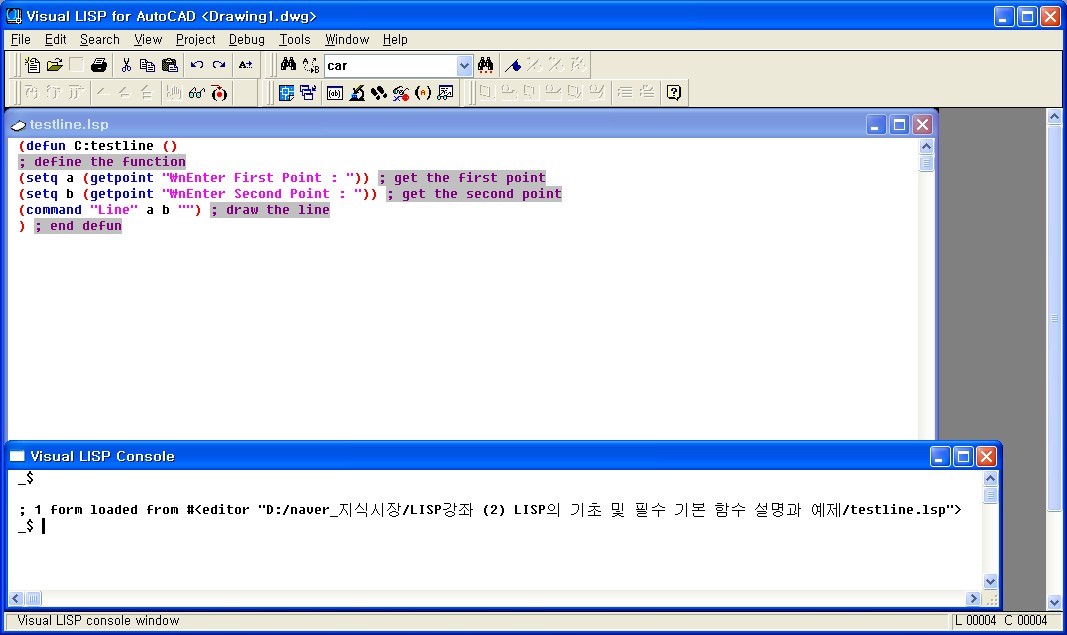The height and width of the screenshot is (635, 1067).
Task: Open Symbol Service icon
Action: tap(401, 93)
